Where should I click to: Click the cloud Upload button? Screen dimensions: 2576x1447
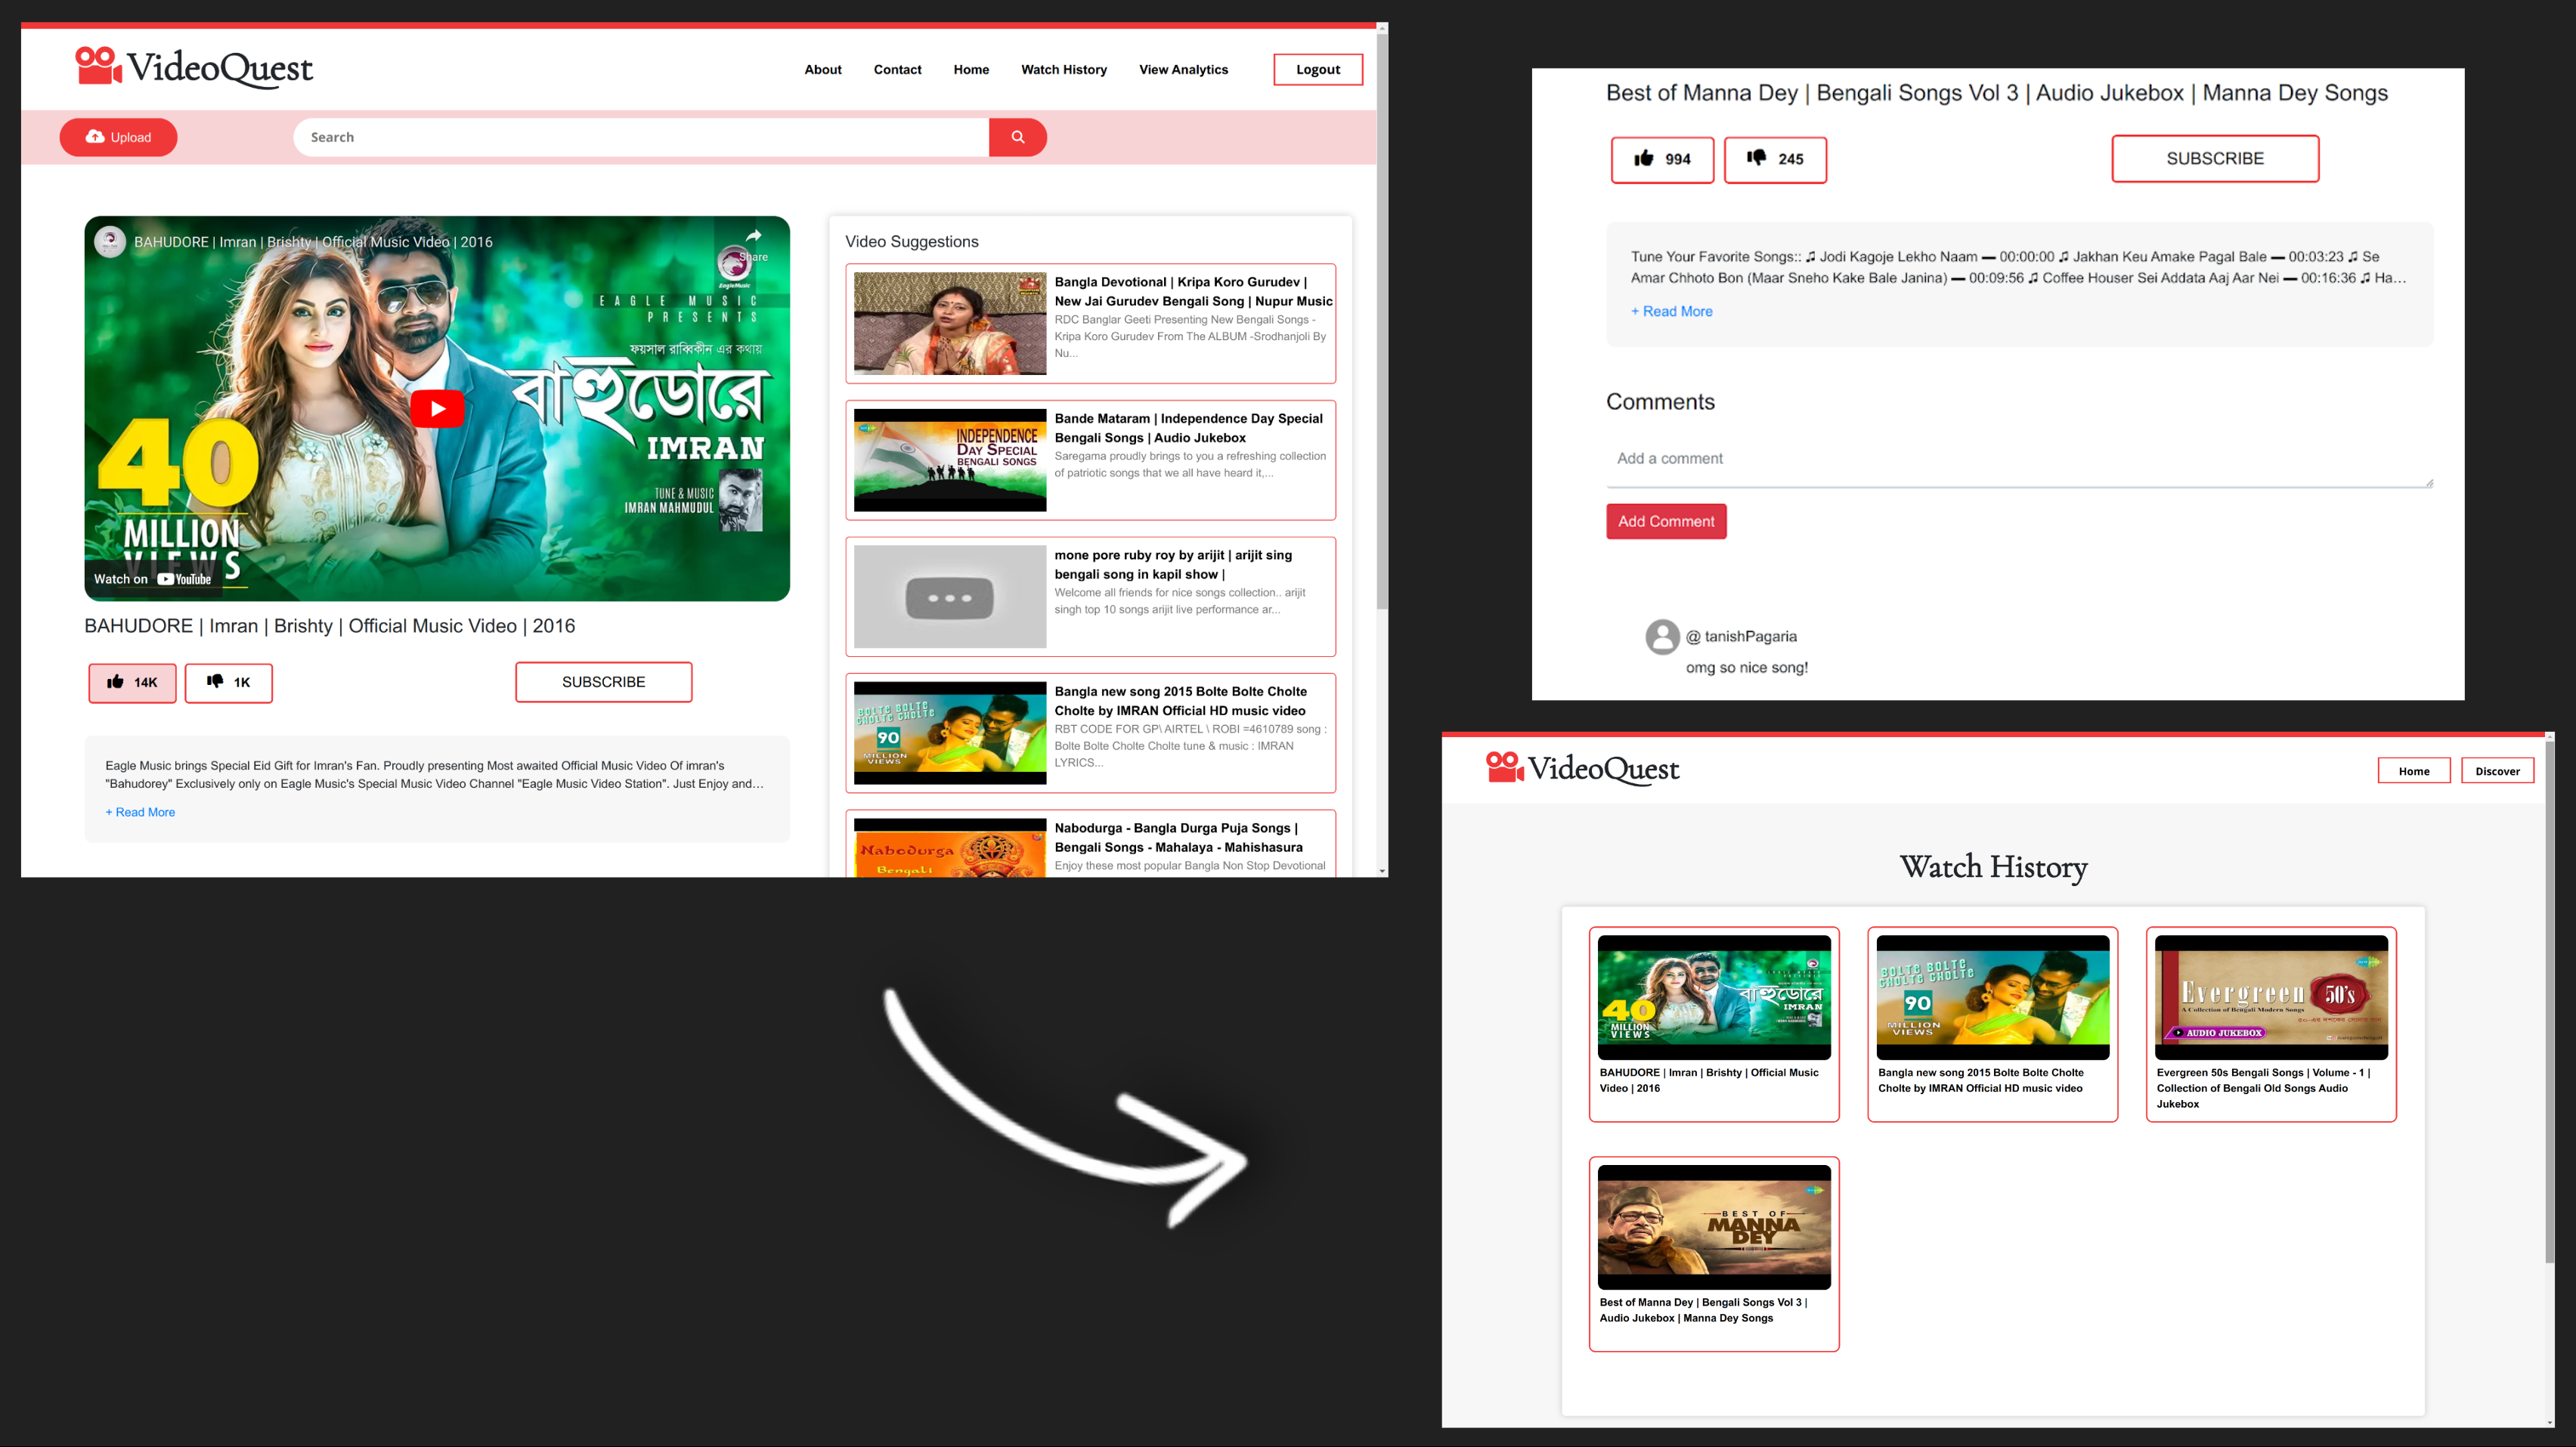(x=118, y=137)
